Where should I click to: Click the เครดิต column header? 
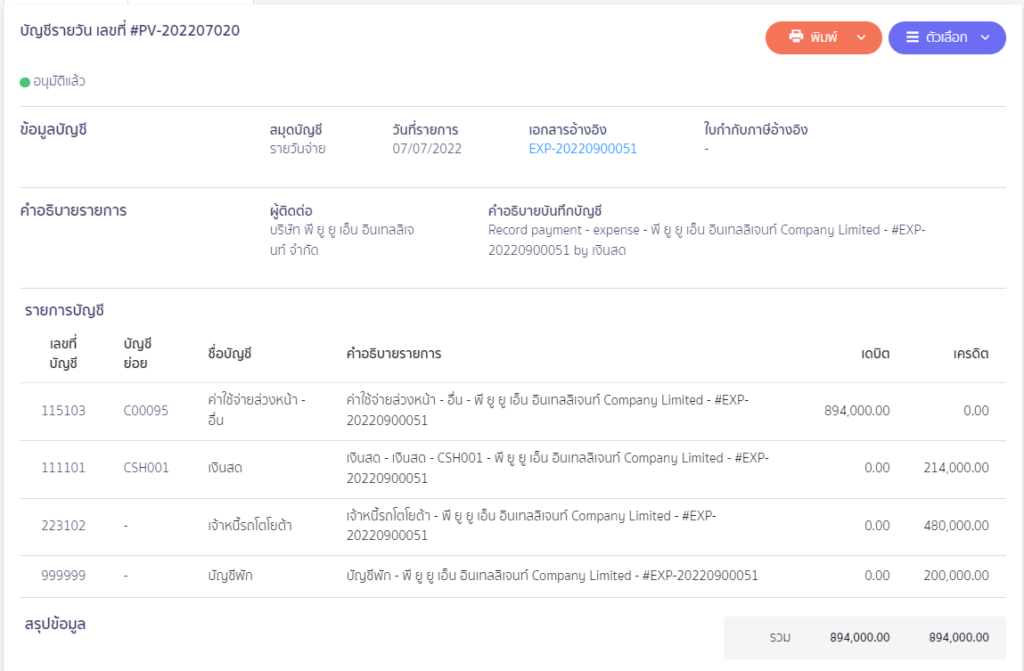[970, 353]
